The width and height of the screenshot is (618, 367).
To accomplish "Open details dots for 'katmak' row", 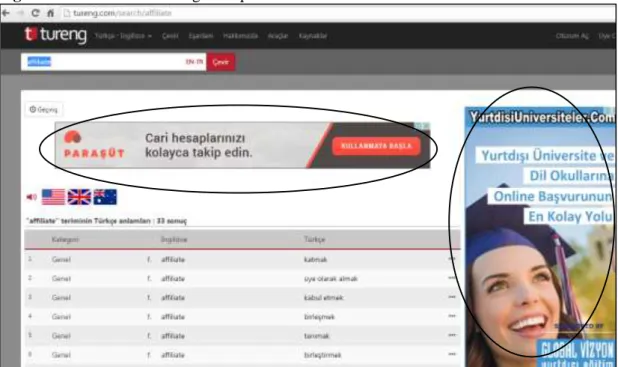I will (x=452, y=259).
